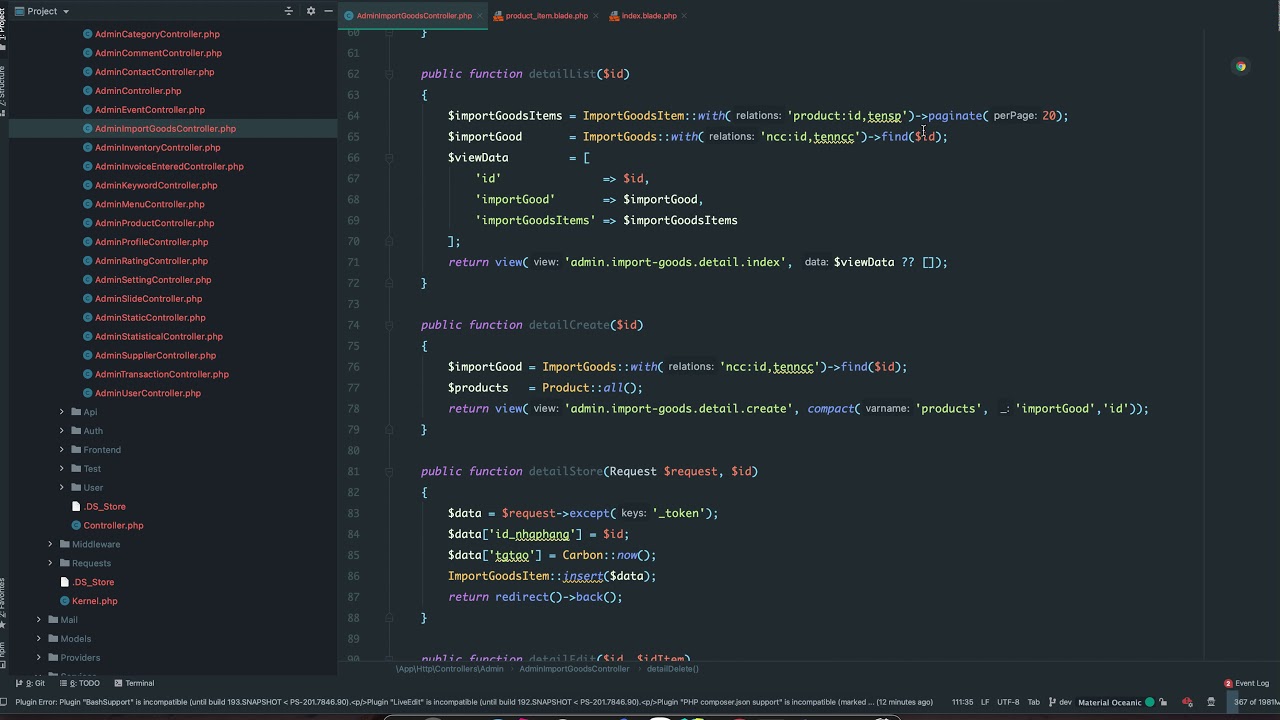
Task: Open AdminTransactionController.php file
Action: [162, 374]
